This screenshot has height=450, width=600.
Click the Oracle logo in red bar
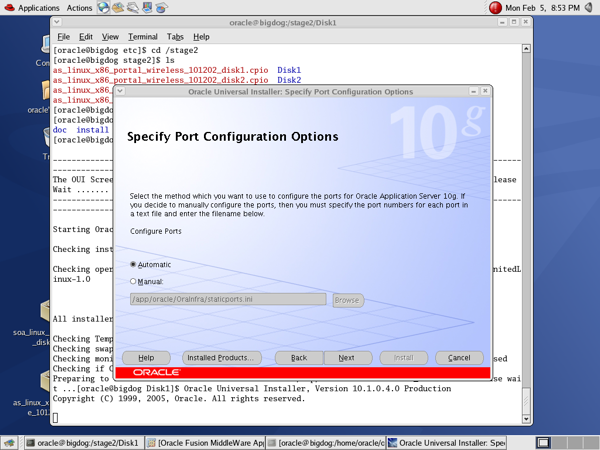[157, 372]
